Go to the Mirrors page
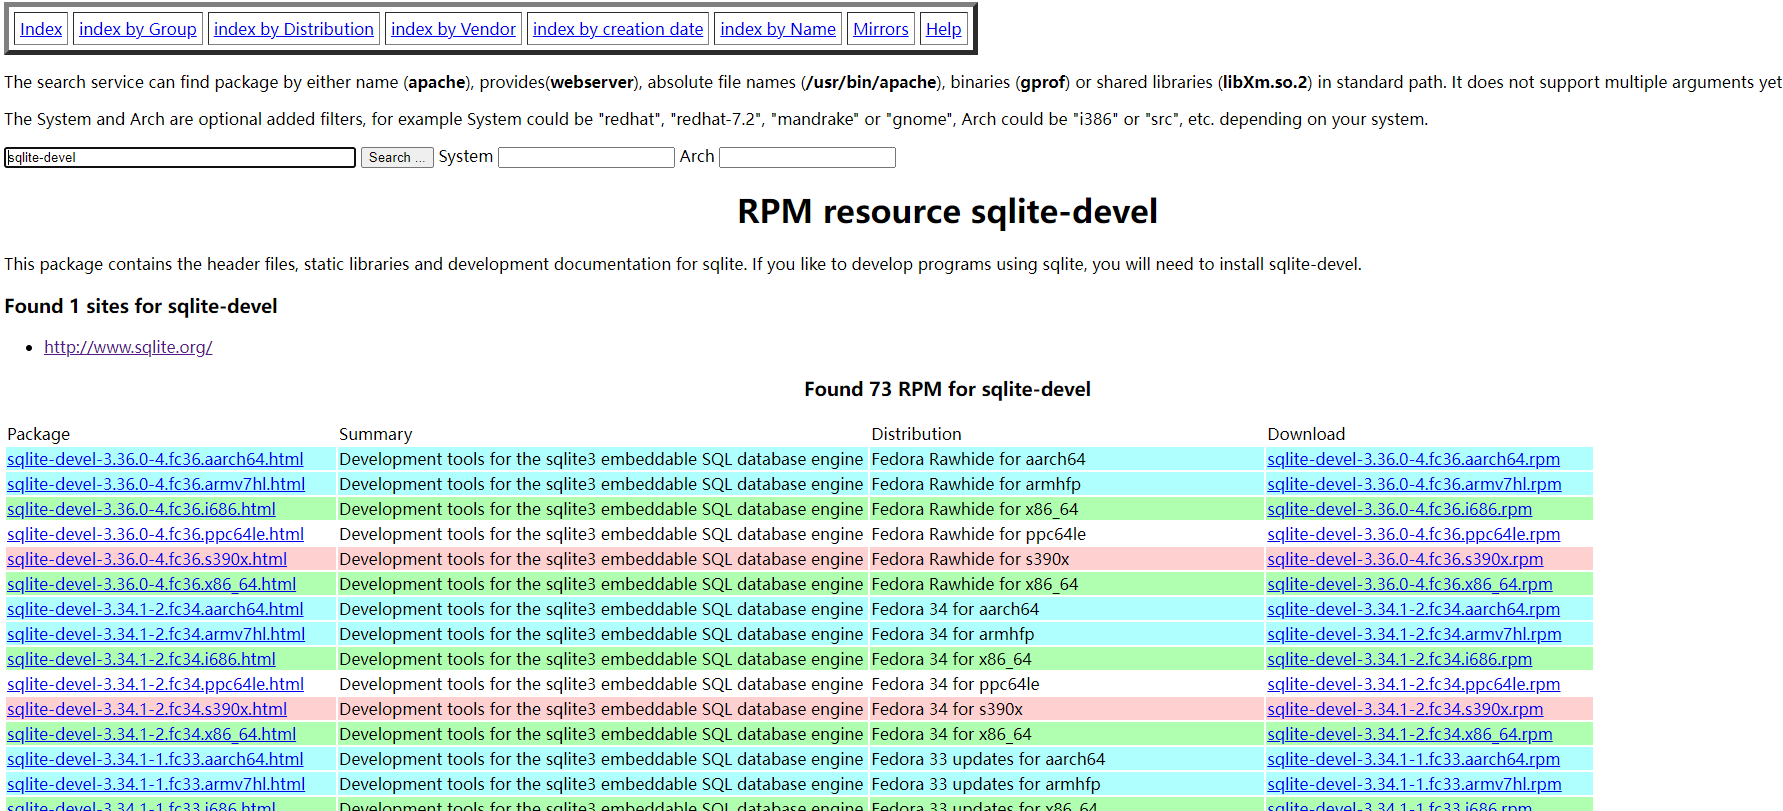The image size is (1783, 811). tap(881, 29)
